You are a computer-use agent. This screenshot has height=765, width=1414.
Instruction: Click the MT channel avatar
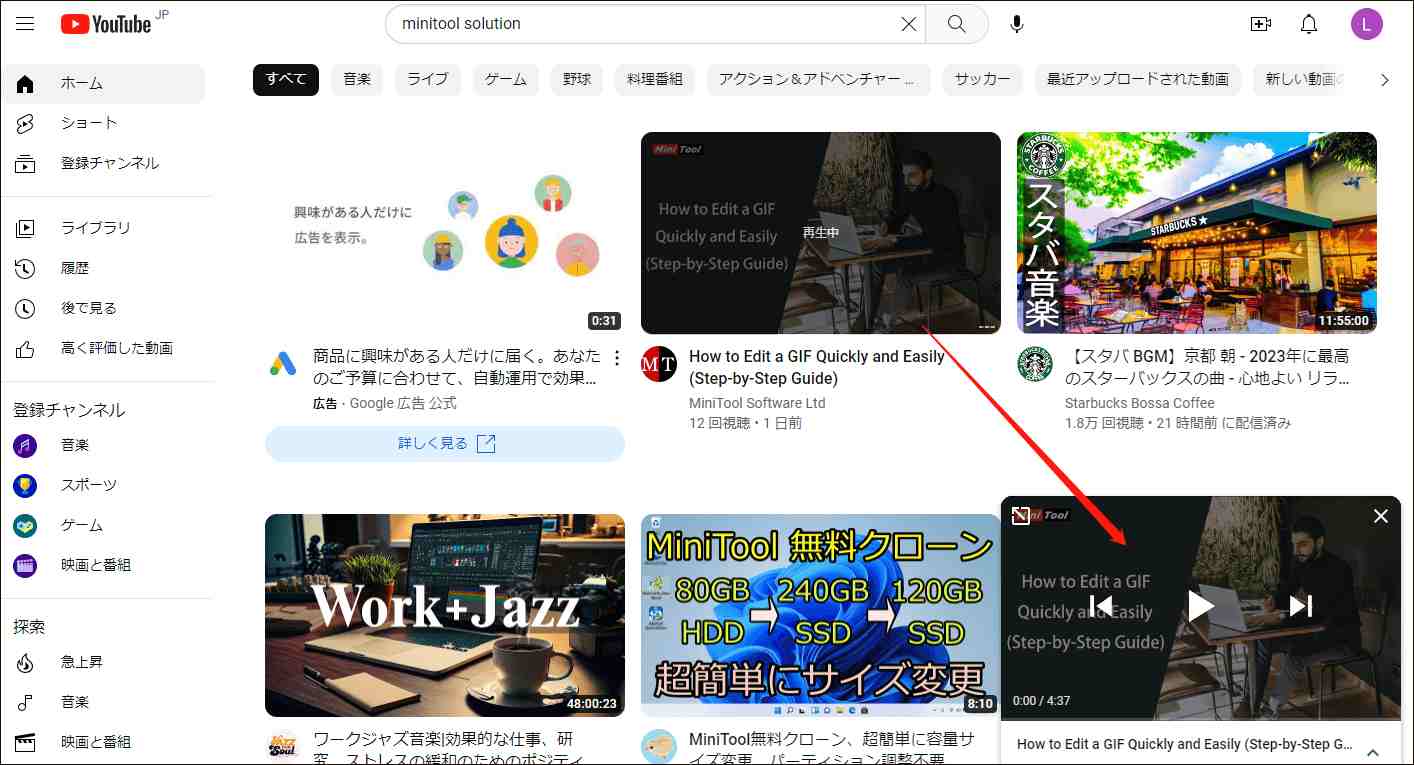pyautogui.click(x=659, y=364)
